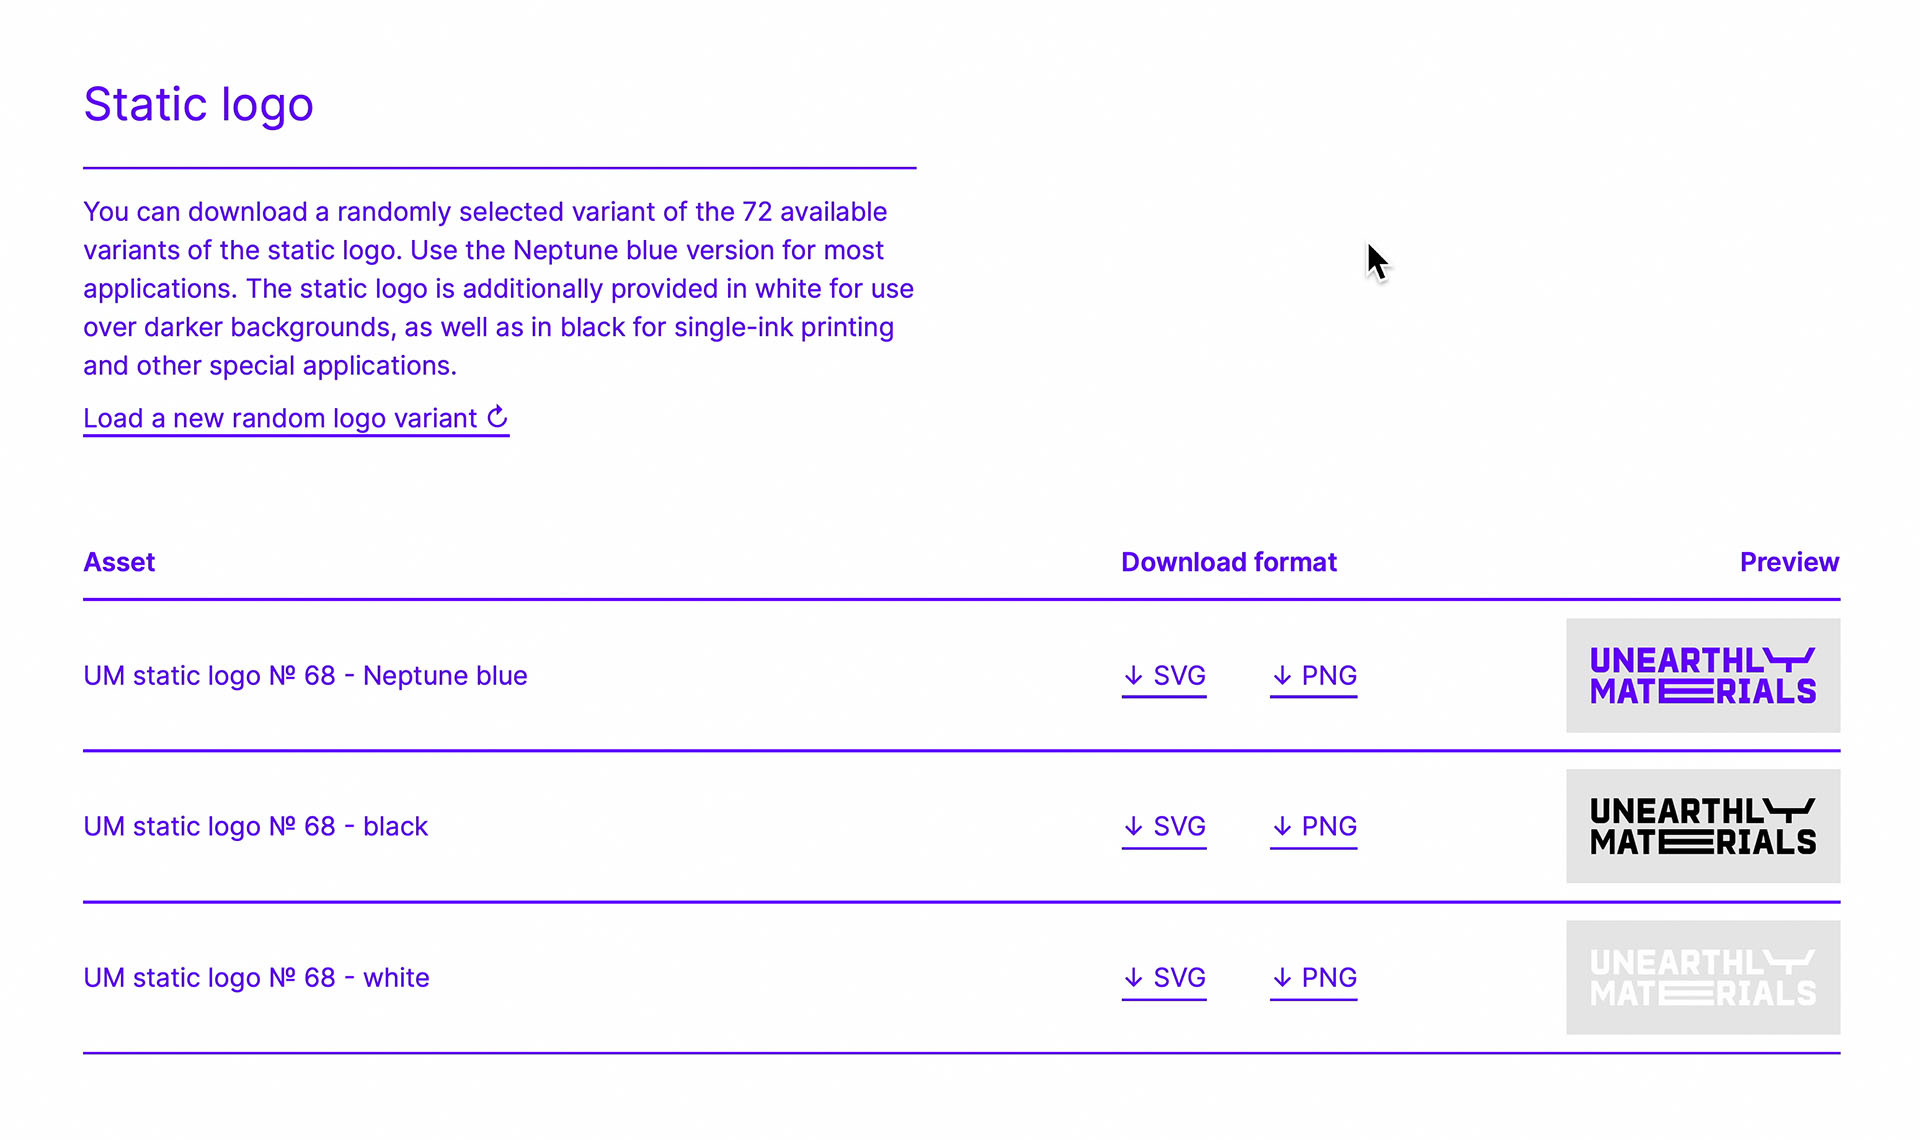Download black logo as SVG

pos(1178,827)
